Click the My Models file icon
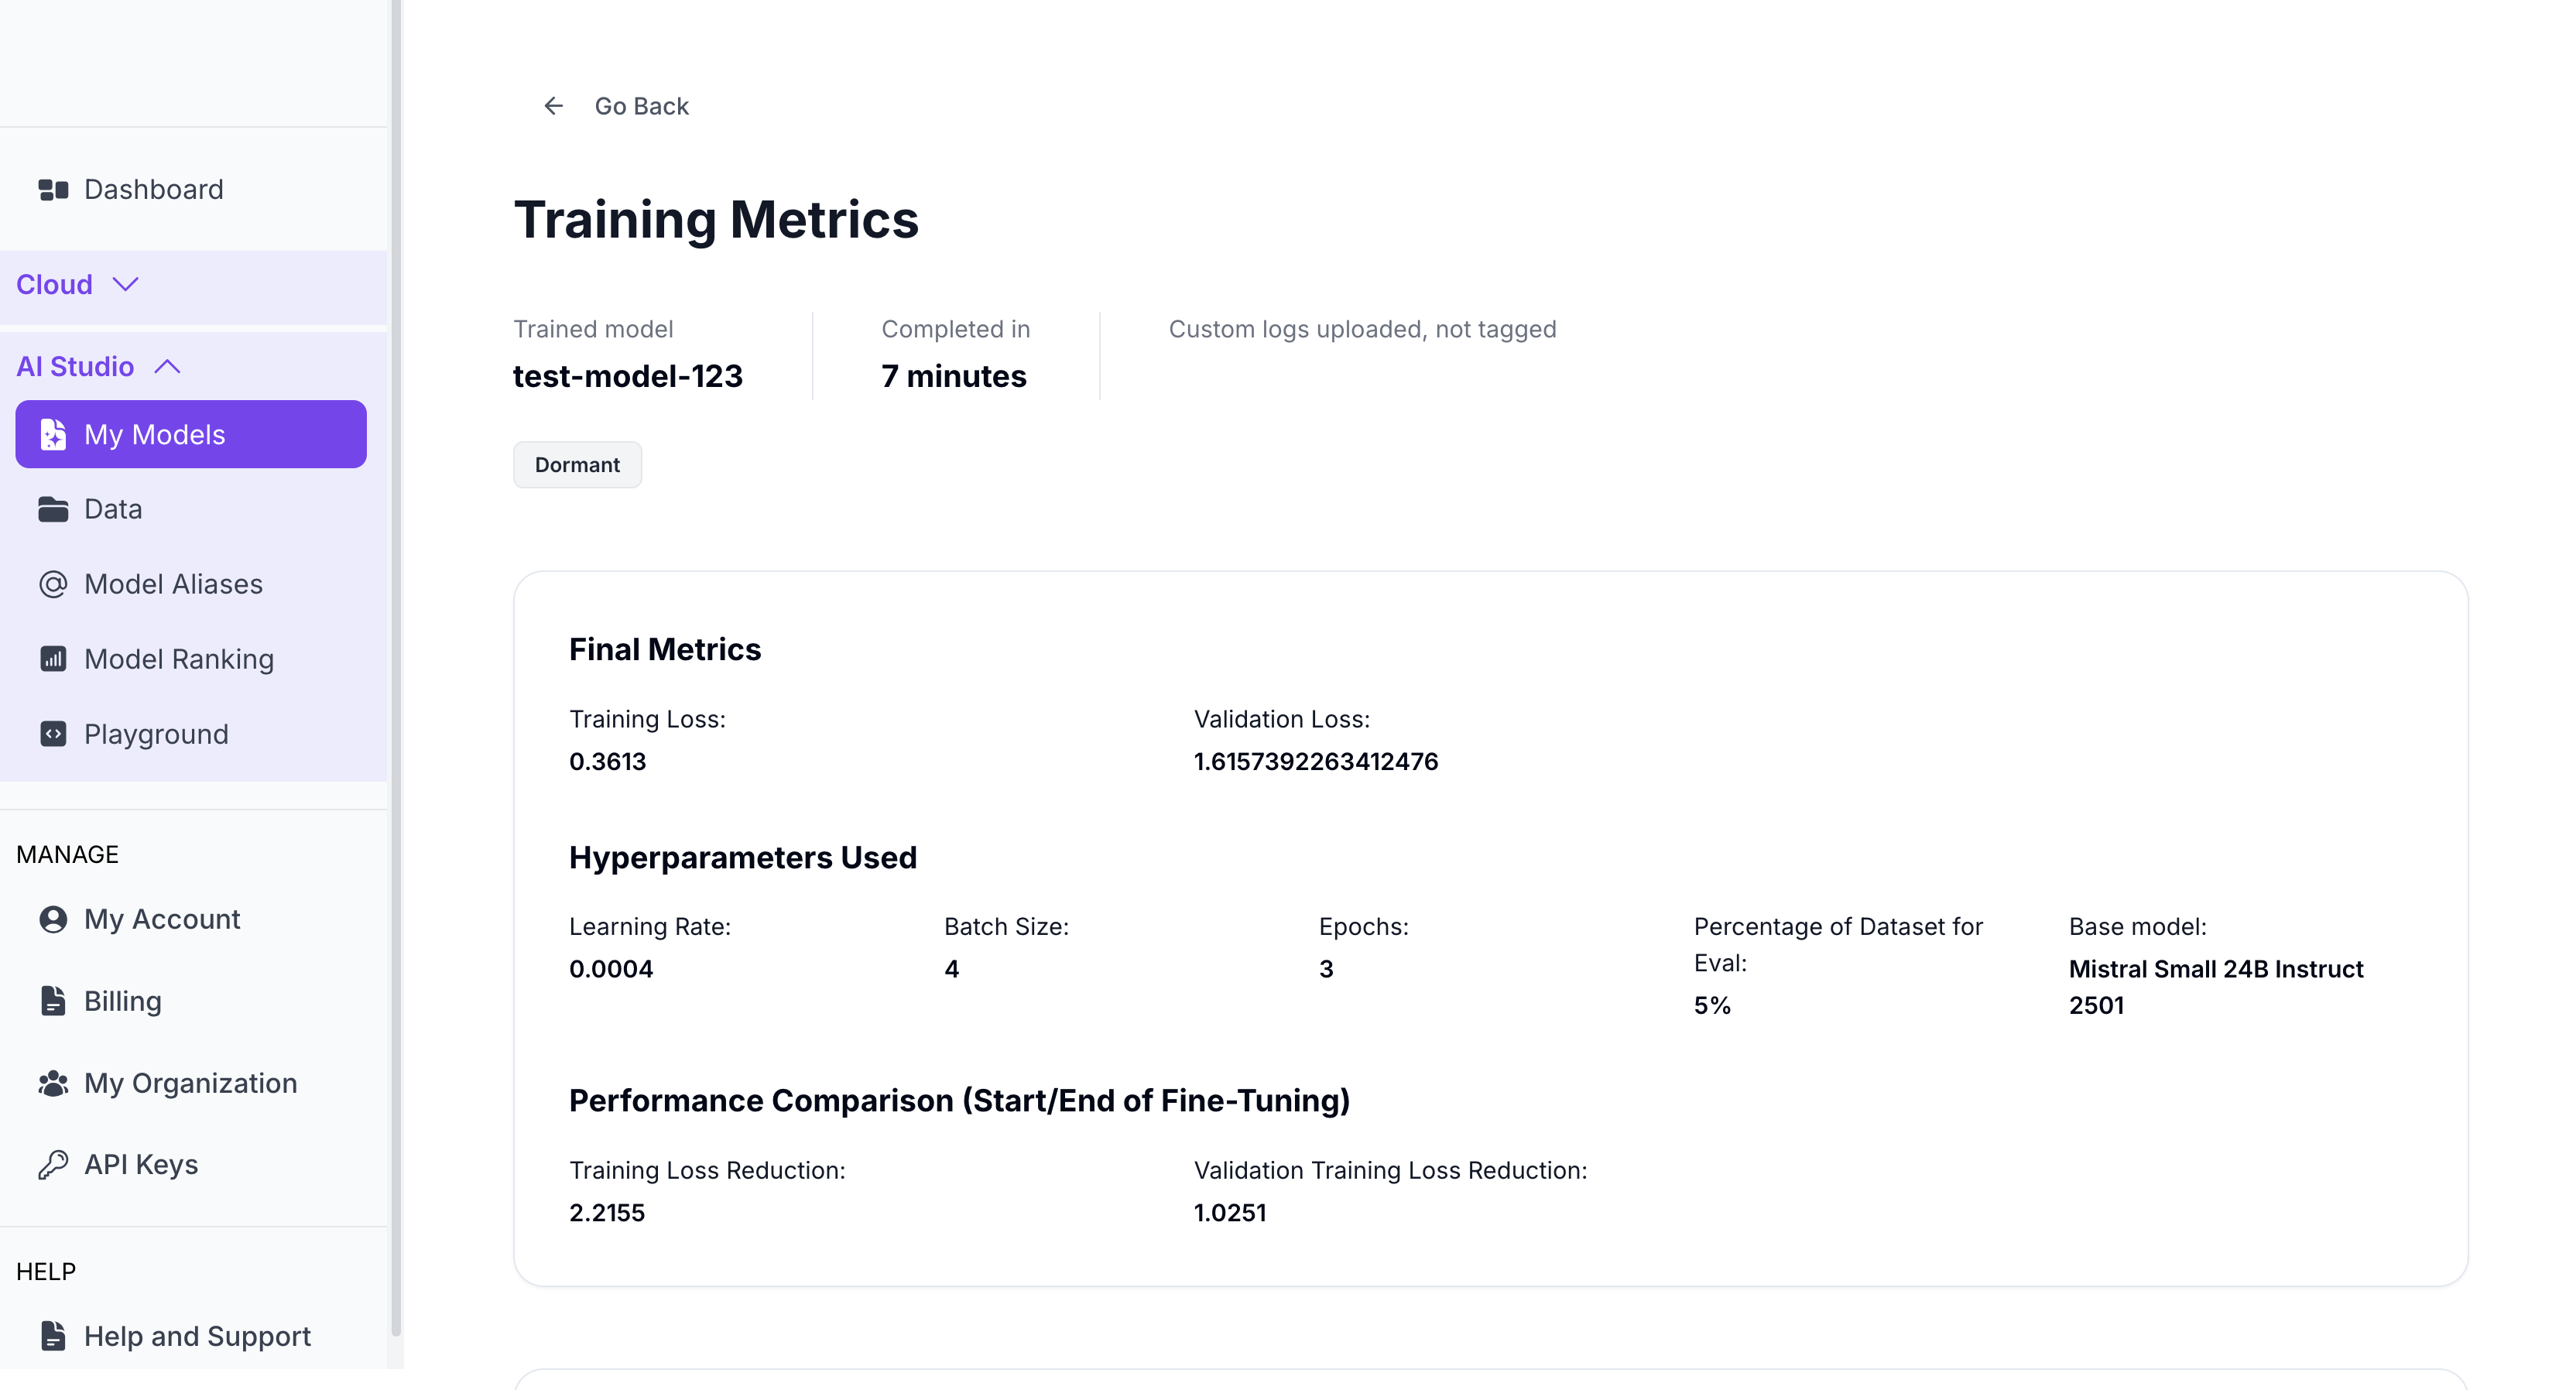Image resolution: width=2576 pixels, height=1390 pixels. pos(53,434)
